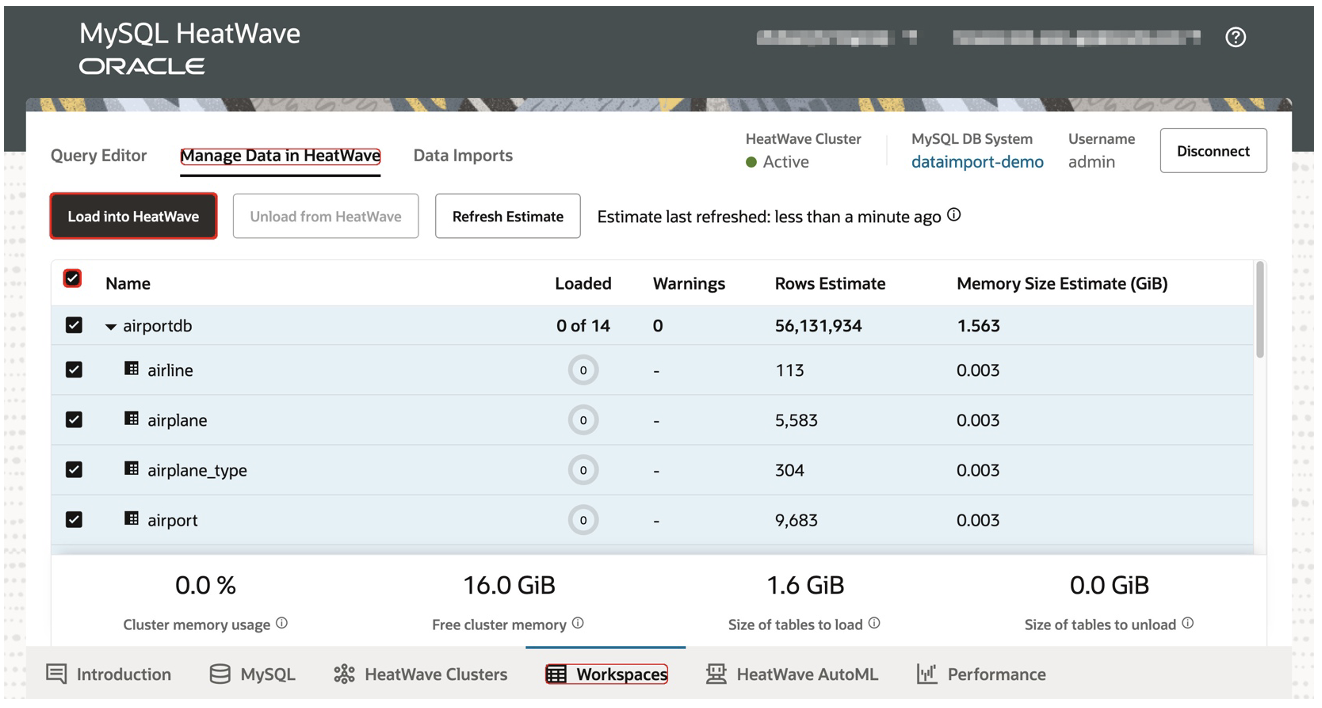Switch to the Query Editor tab

click(99, 155)
